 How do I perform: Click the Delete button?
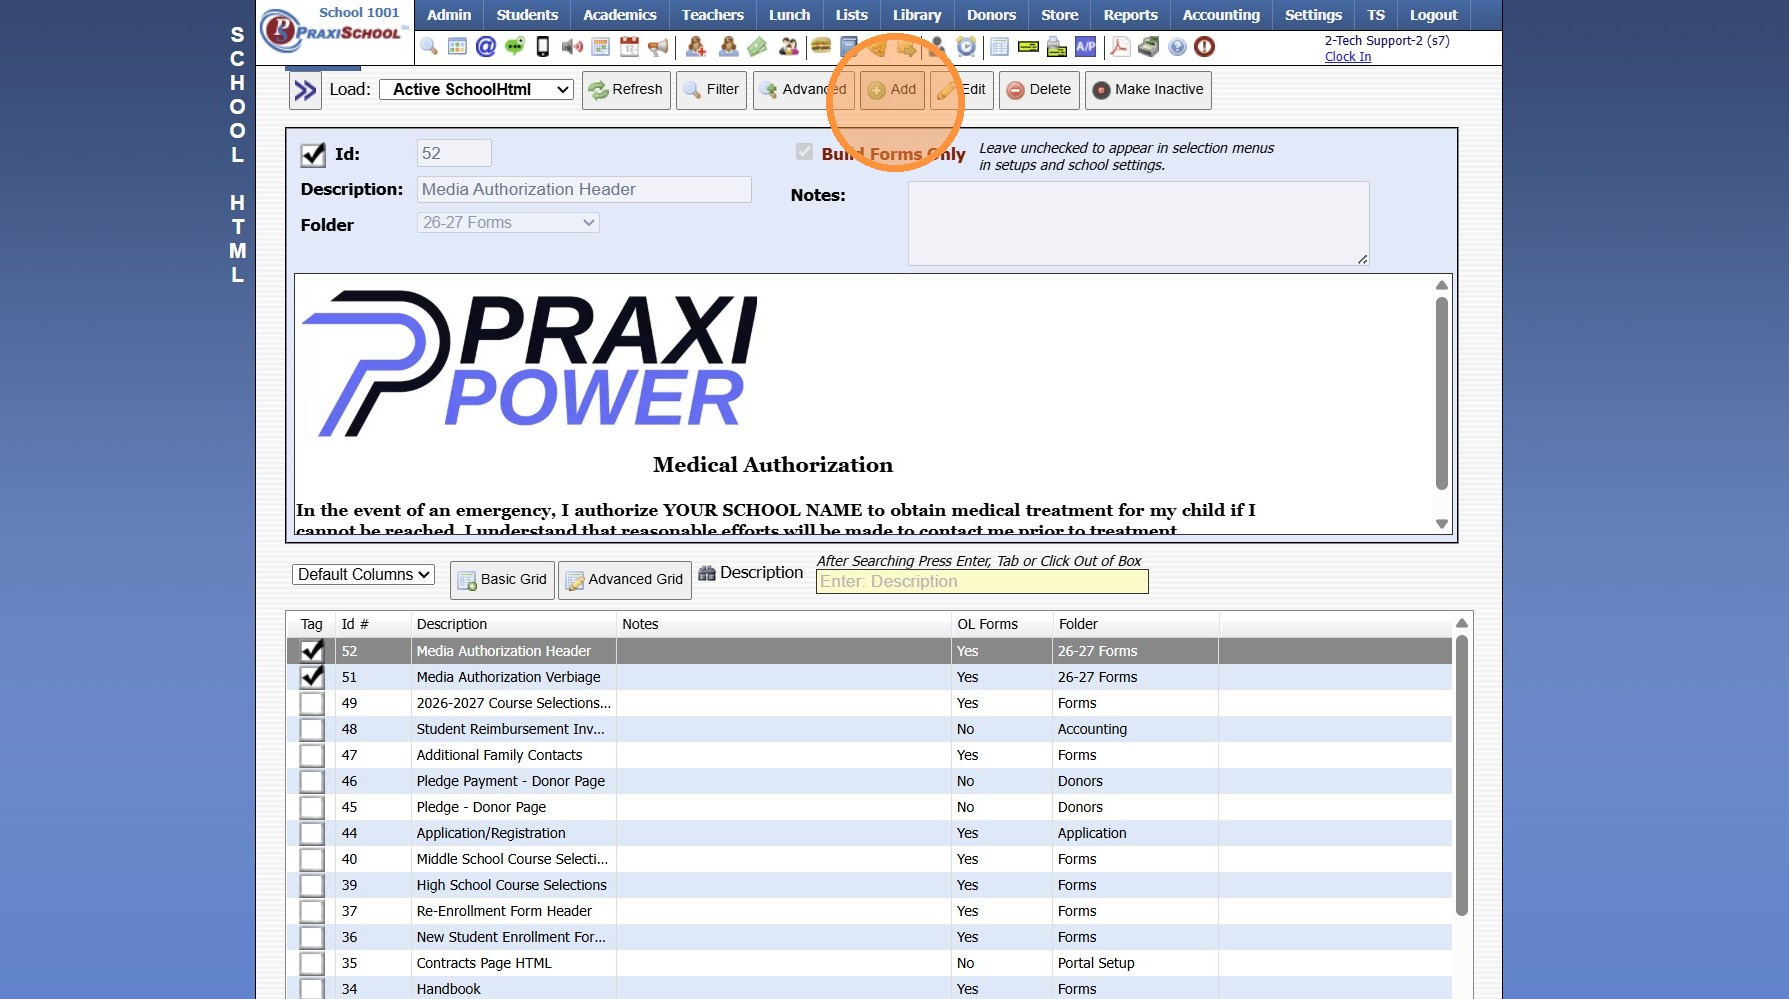(x=1039, y=90)
